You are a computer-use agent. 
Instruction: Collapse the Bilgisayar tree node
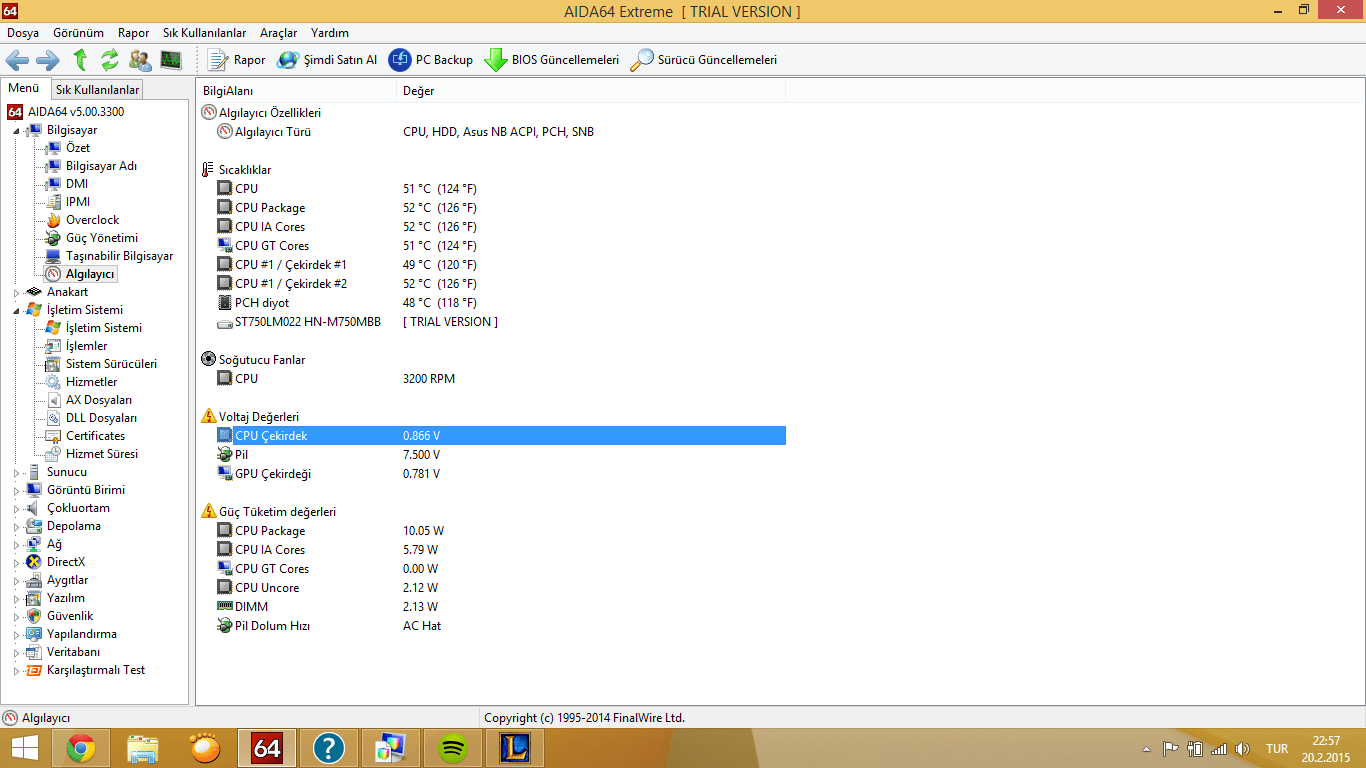(x=16, y=130)
